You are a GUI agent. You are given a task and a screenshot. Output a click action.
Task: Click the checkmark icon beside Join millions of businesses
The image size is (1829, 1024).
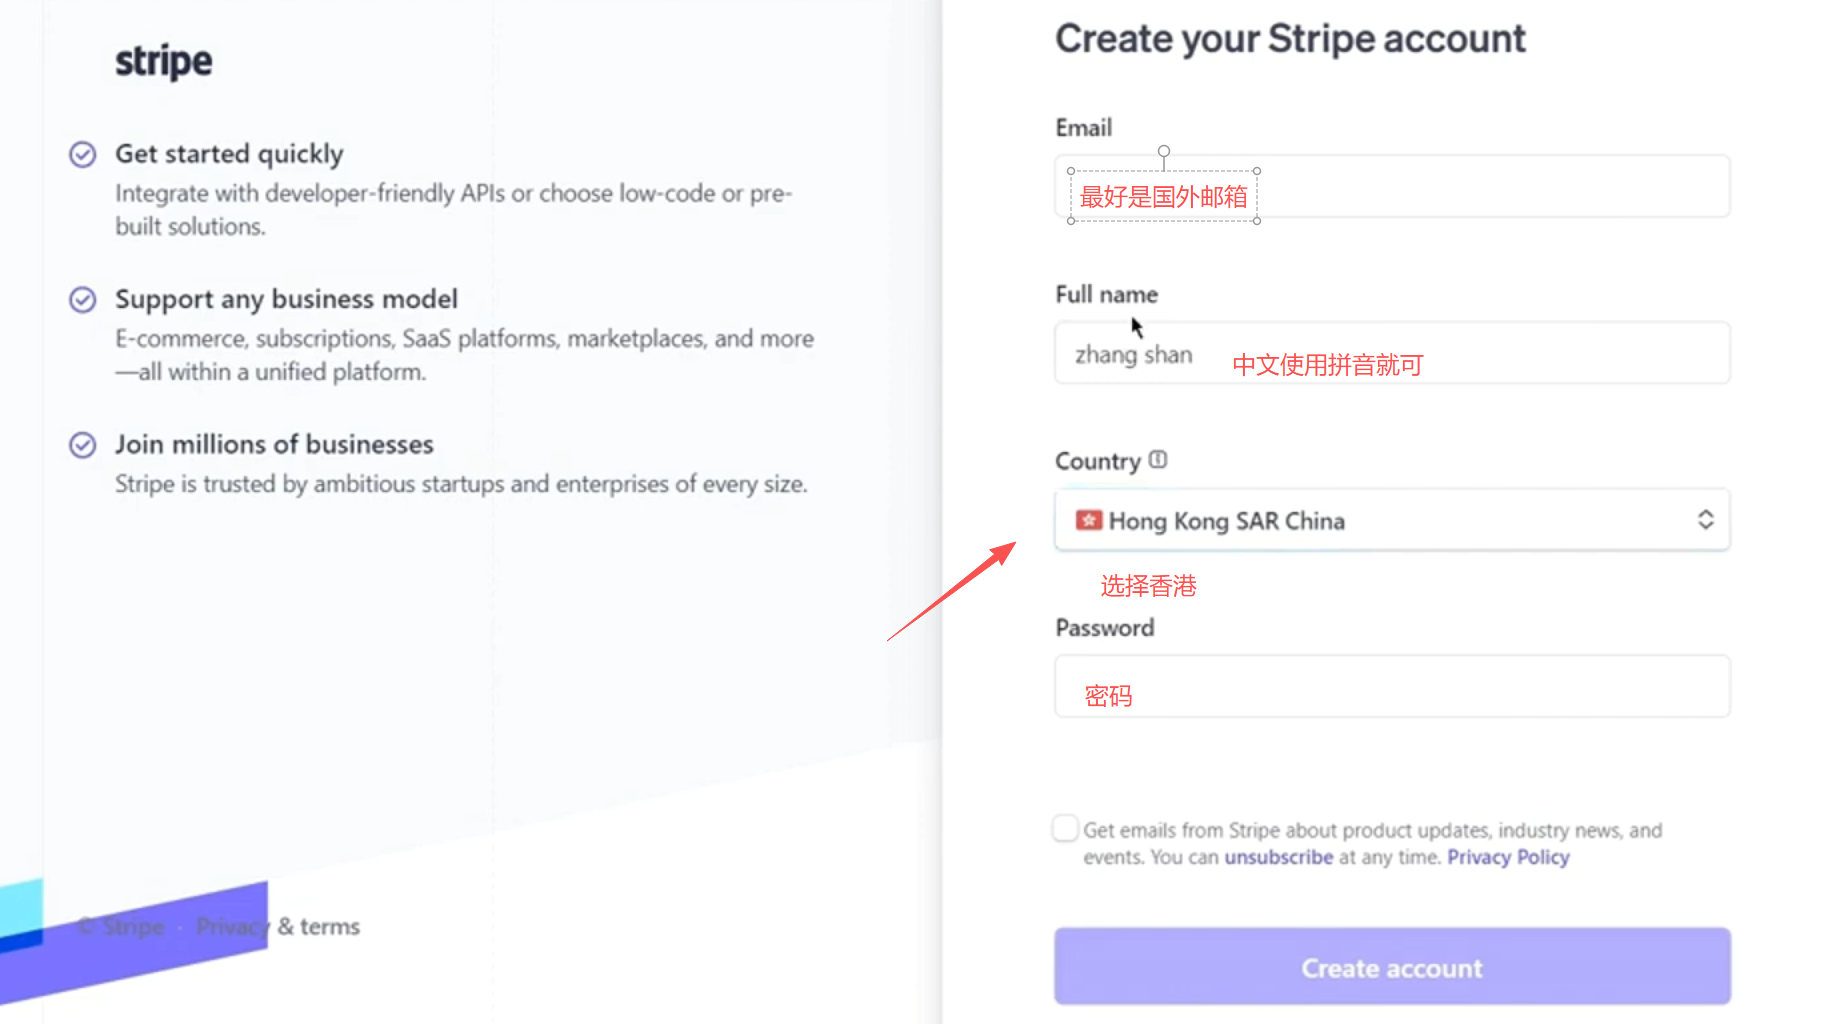click(x=83, y=445)
